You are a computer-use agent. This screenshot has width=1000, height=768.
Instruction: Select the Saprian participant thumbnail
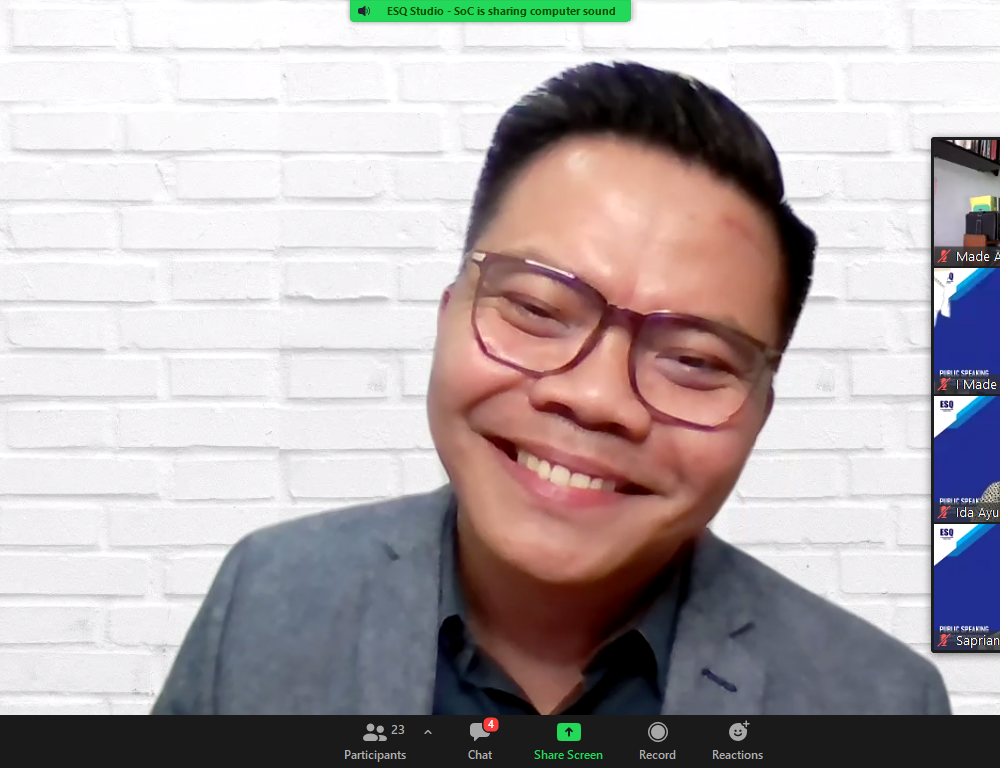968,585
